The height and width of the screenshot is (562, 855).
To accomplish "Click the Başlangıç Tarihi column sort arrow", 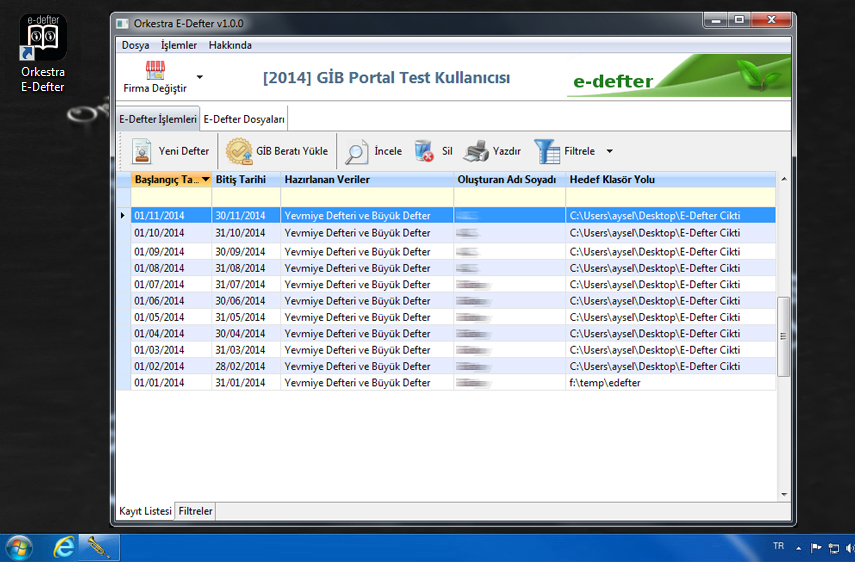I will [x=206, y=179].
